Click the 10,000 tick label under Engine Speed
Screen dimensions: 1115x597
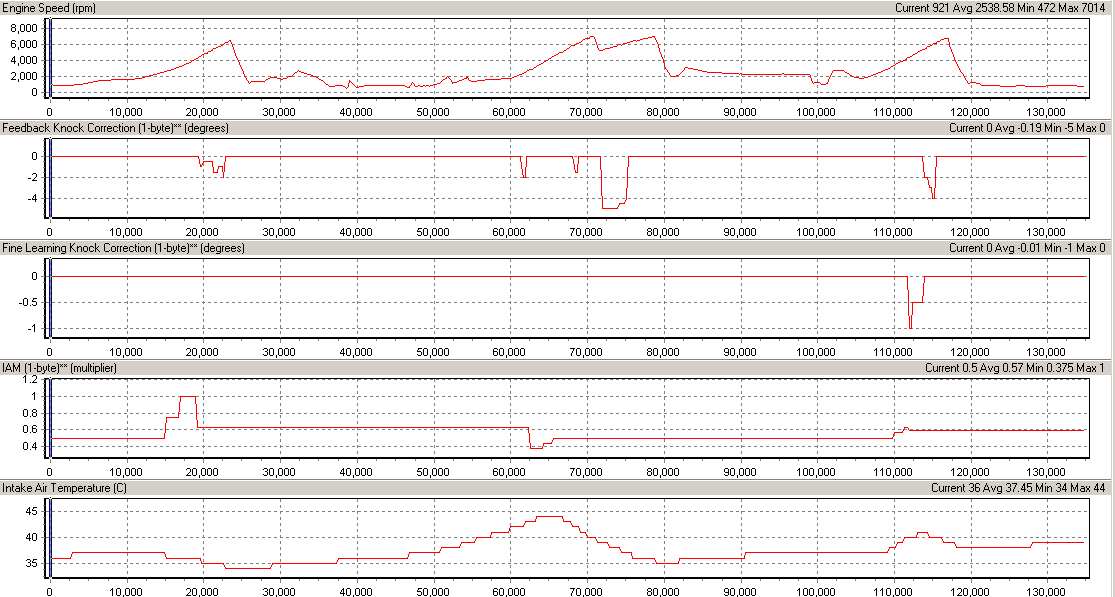(125, 113)
